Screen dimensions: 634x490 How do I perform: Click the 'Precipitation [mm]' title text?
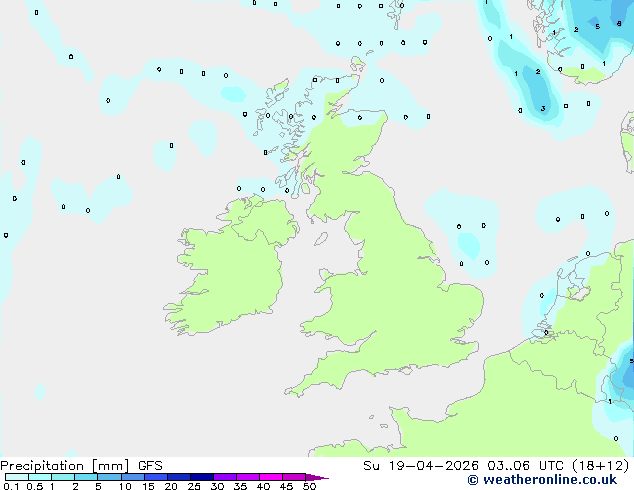coord(65,466)
